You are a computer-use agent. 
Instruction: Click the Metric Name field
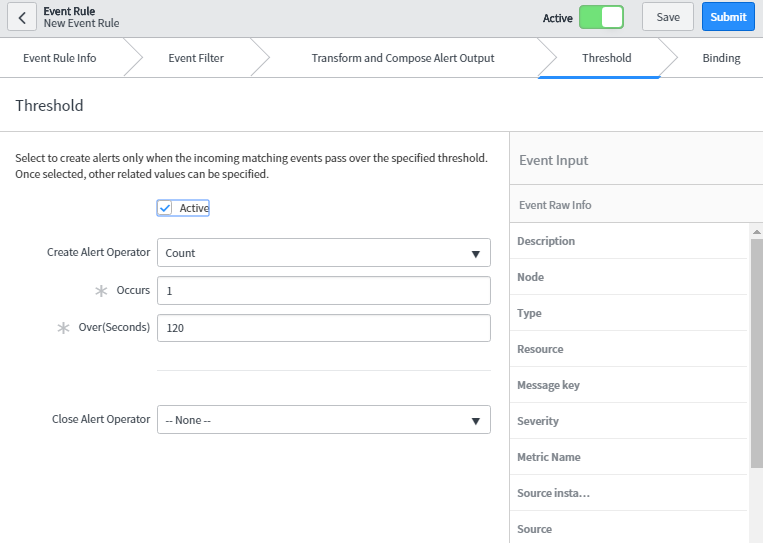point(549,457)
